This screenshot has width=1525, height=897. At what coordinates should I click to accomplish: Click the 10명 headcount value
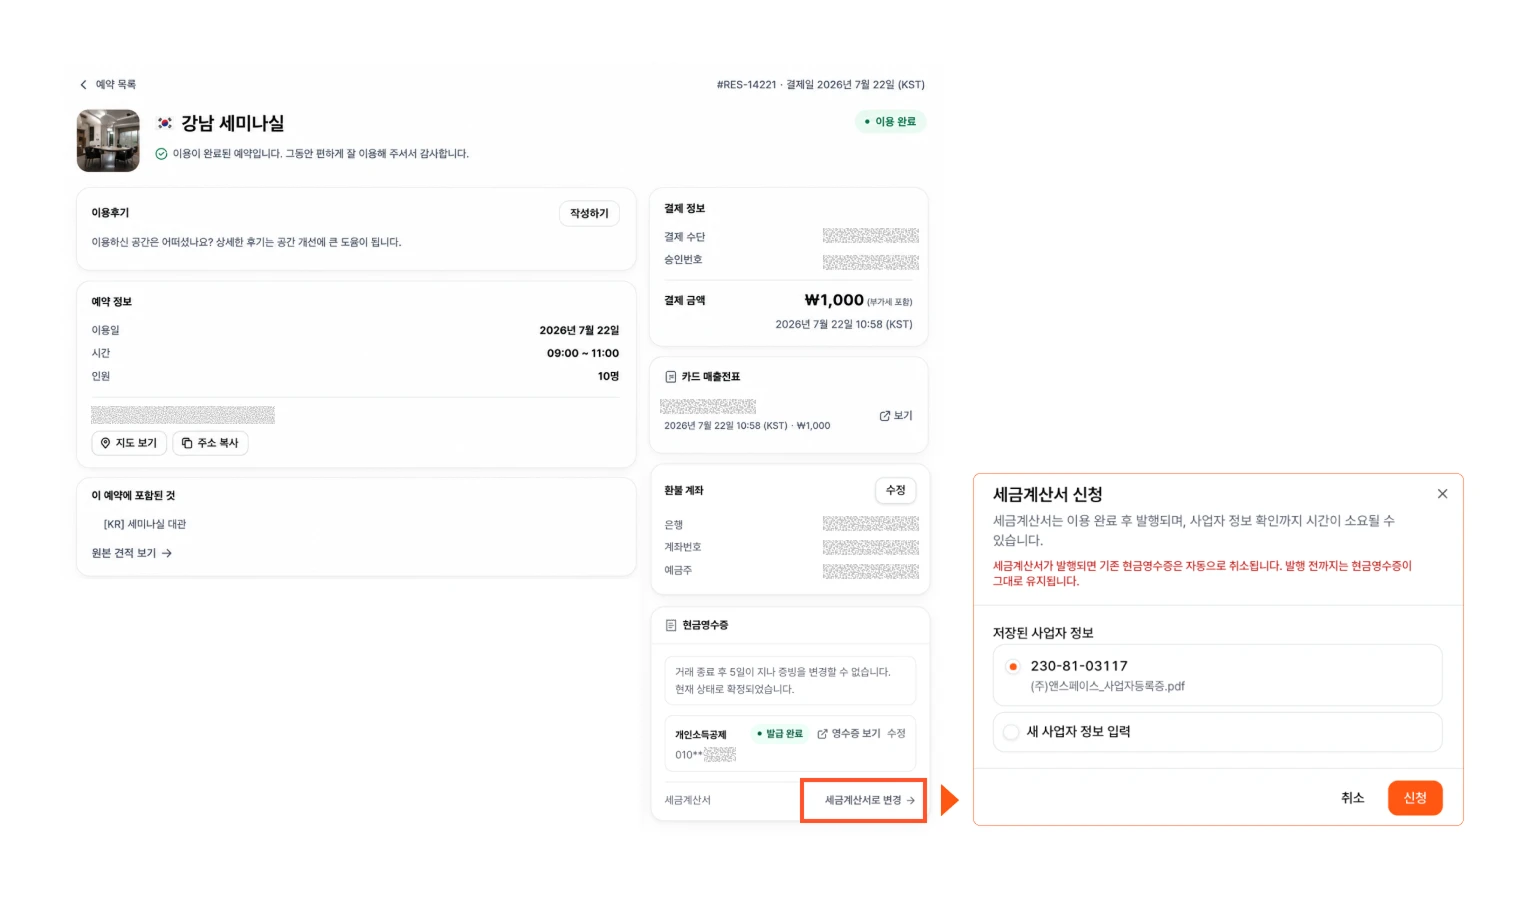(x=608, y=377)
